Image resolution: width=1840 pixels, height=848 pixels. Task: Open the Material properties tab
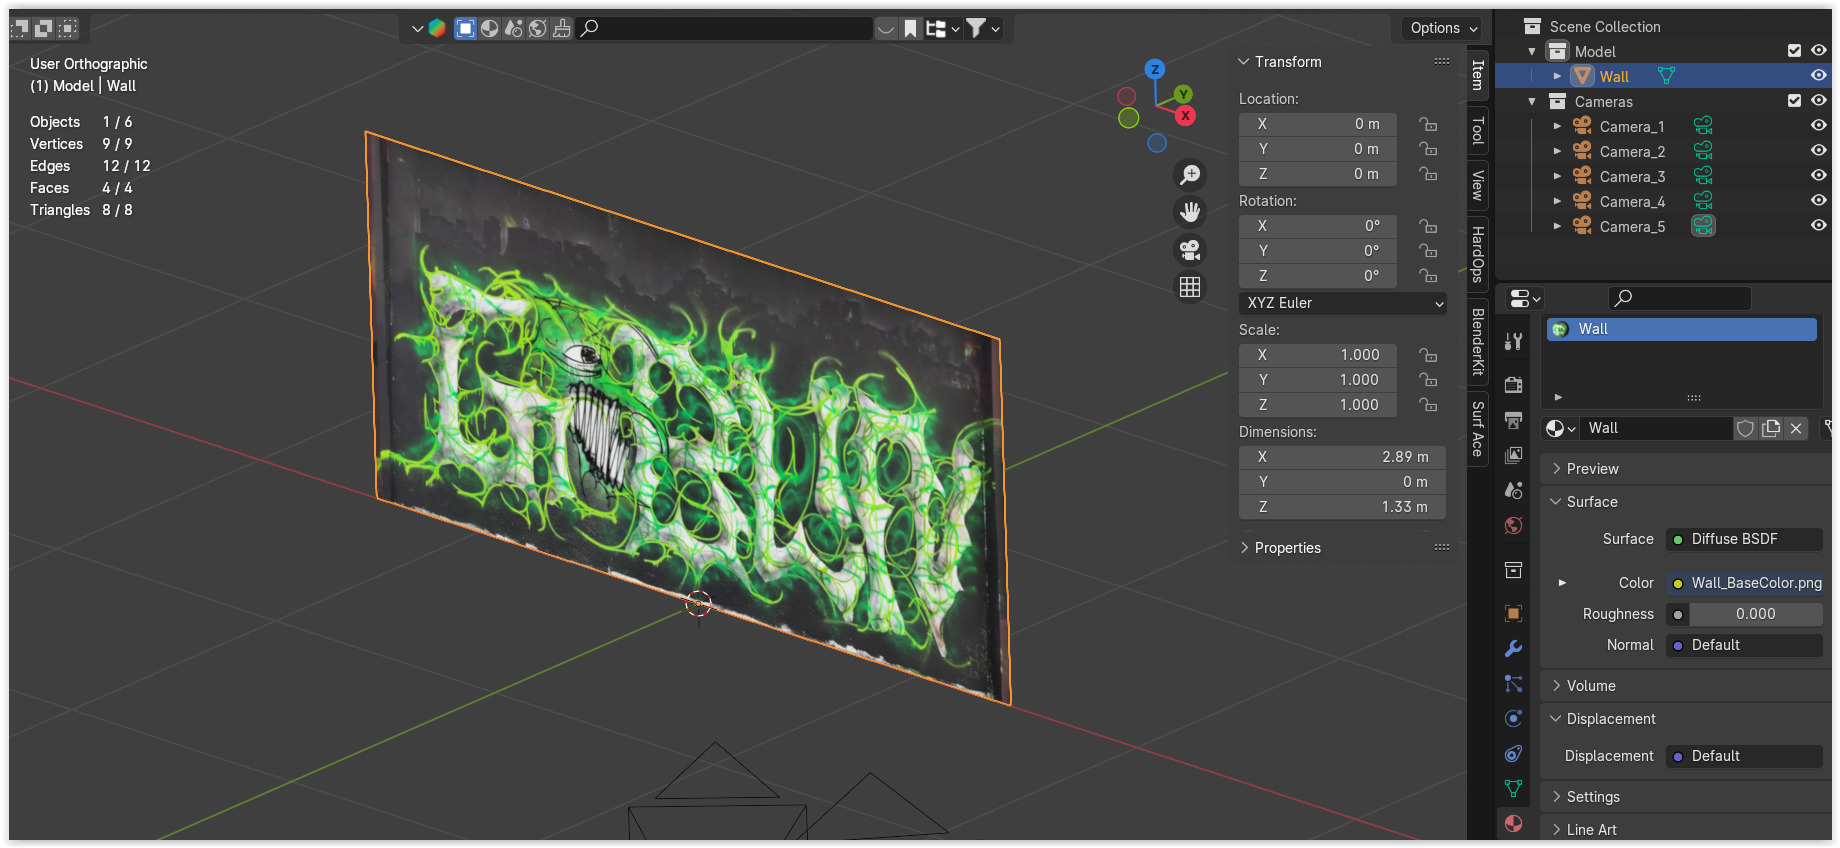pos(1514,823)
